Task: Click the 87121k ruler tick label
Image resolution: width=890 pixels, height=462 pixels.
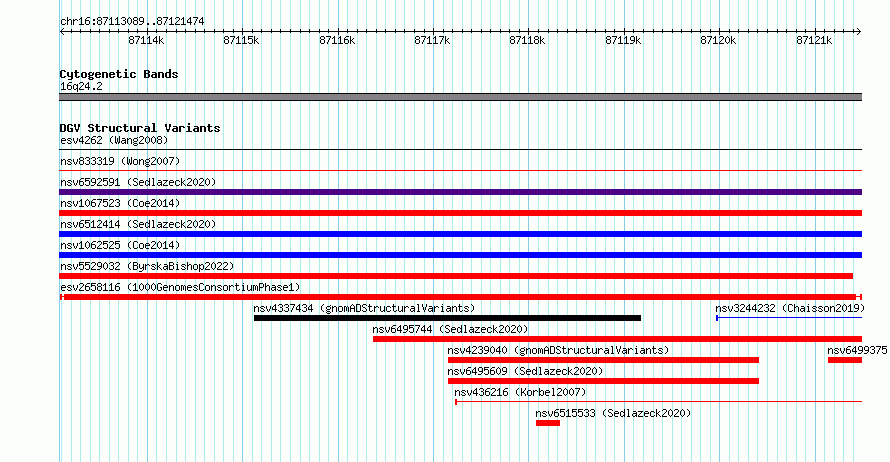Action: [814, 40]
